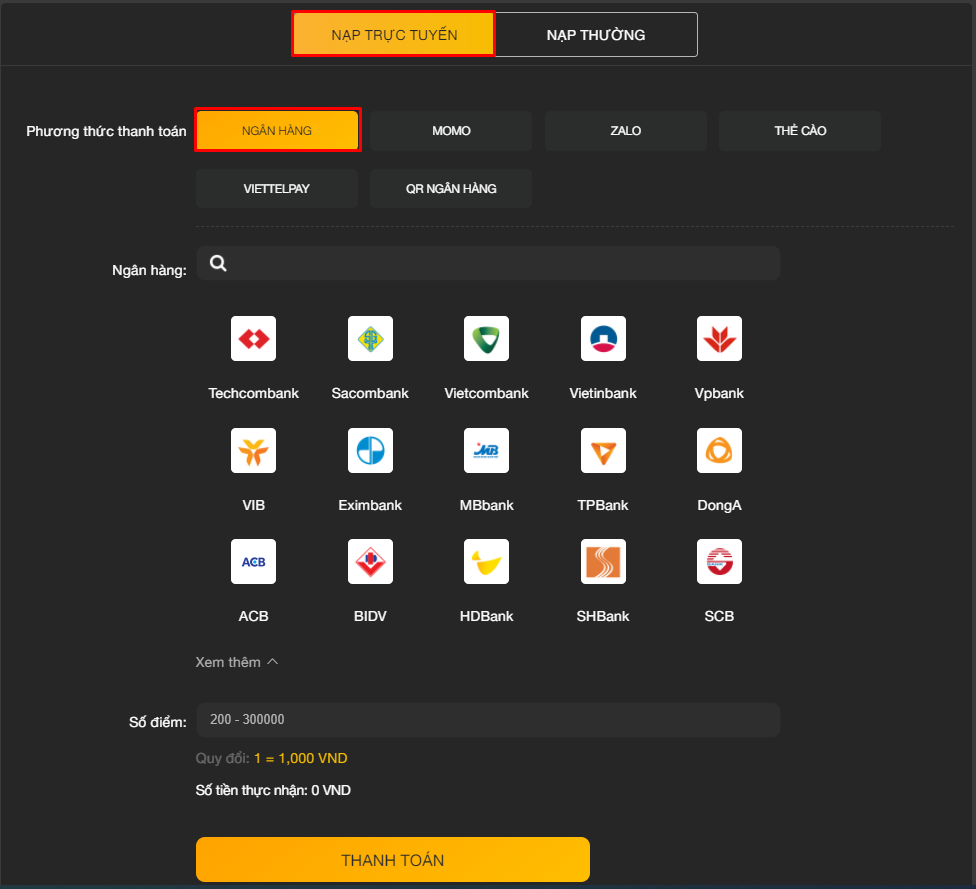Click the search magnifier icon
976x889 pixels.
pyautogui.click(x=219, y=263)
